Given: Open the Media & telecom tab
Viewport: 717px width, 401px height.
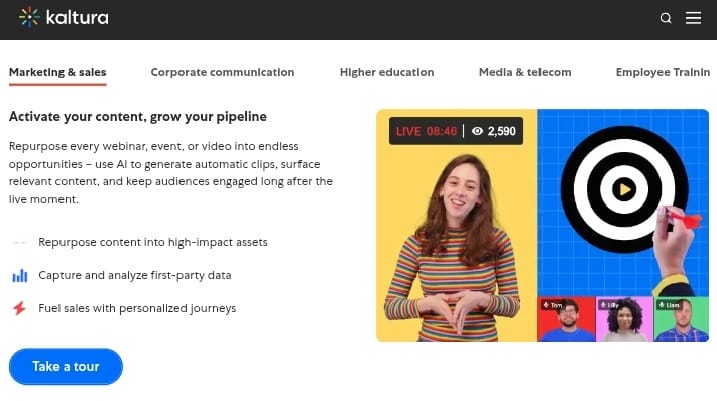Looking at the screenshot, I should point(525,72).
